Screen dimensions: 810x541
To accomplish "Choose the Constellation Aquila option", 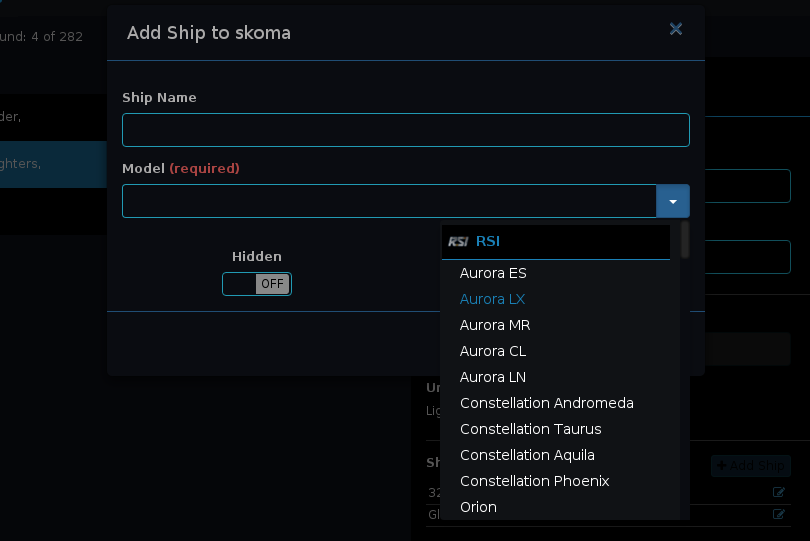I will [x=527, y=455].
